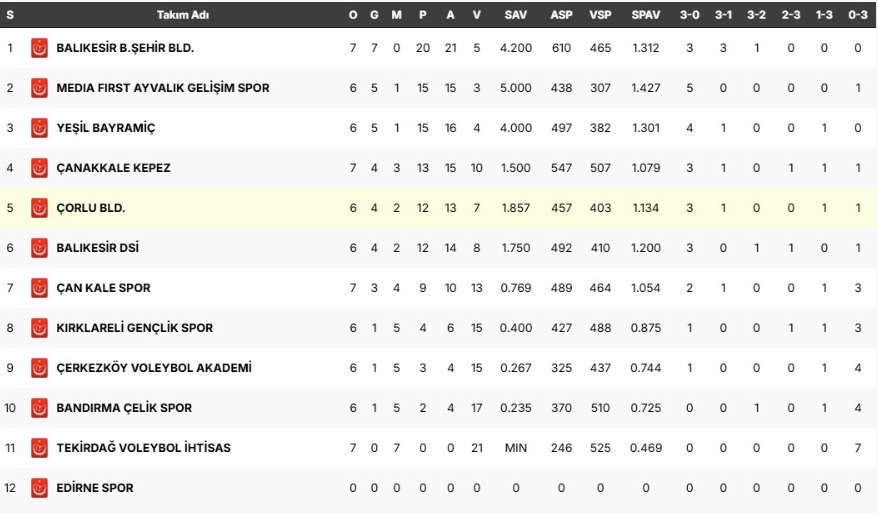878x513 pixels.
Task: Click the Balıkesir B.Şehir Bld. team logo
Action: 40,48
